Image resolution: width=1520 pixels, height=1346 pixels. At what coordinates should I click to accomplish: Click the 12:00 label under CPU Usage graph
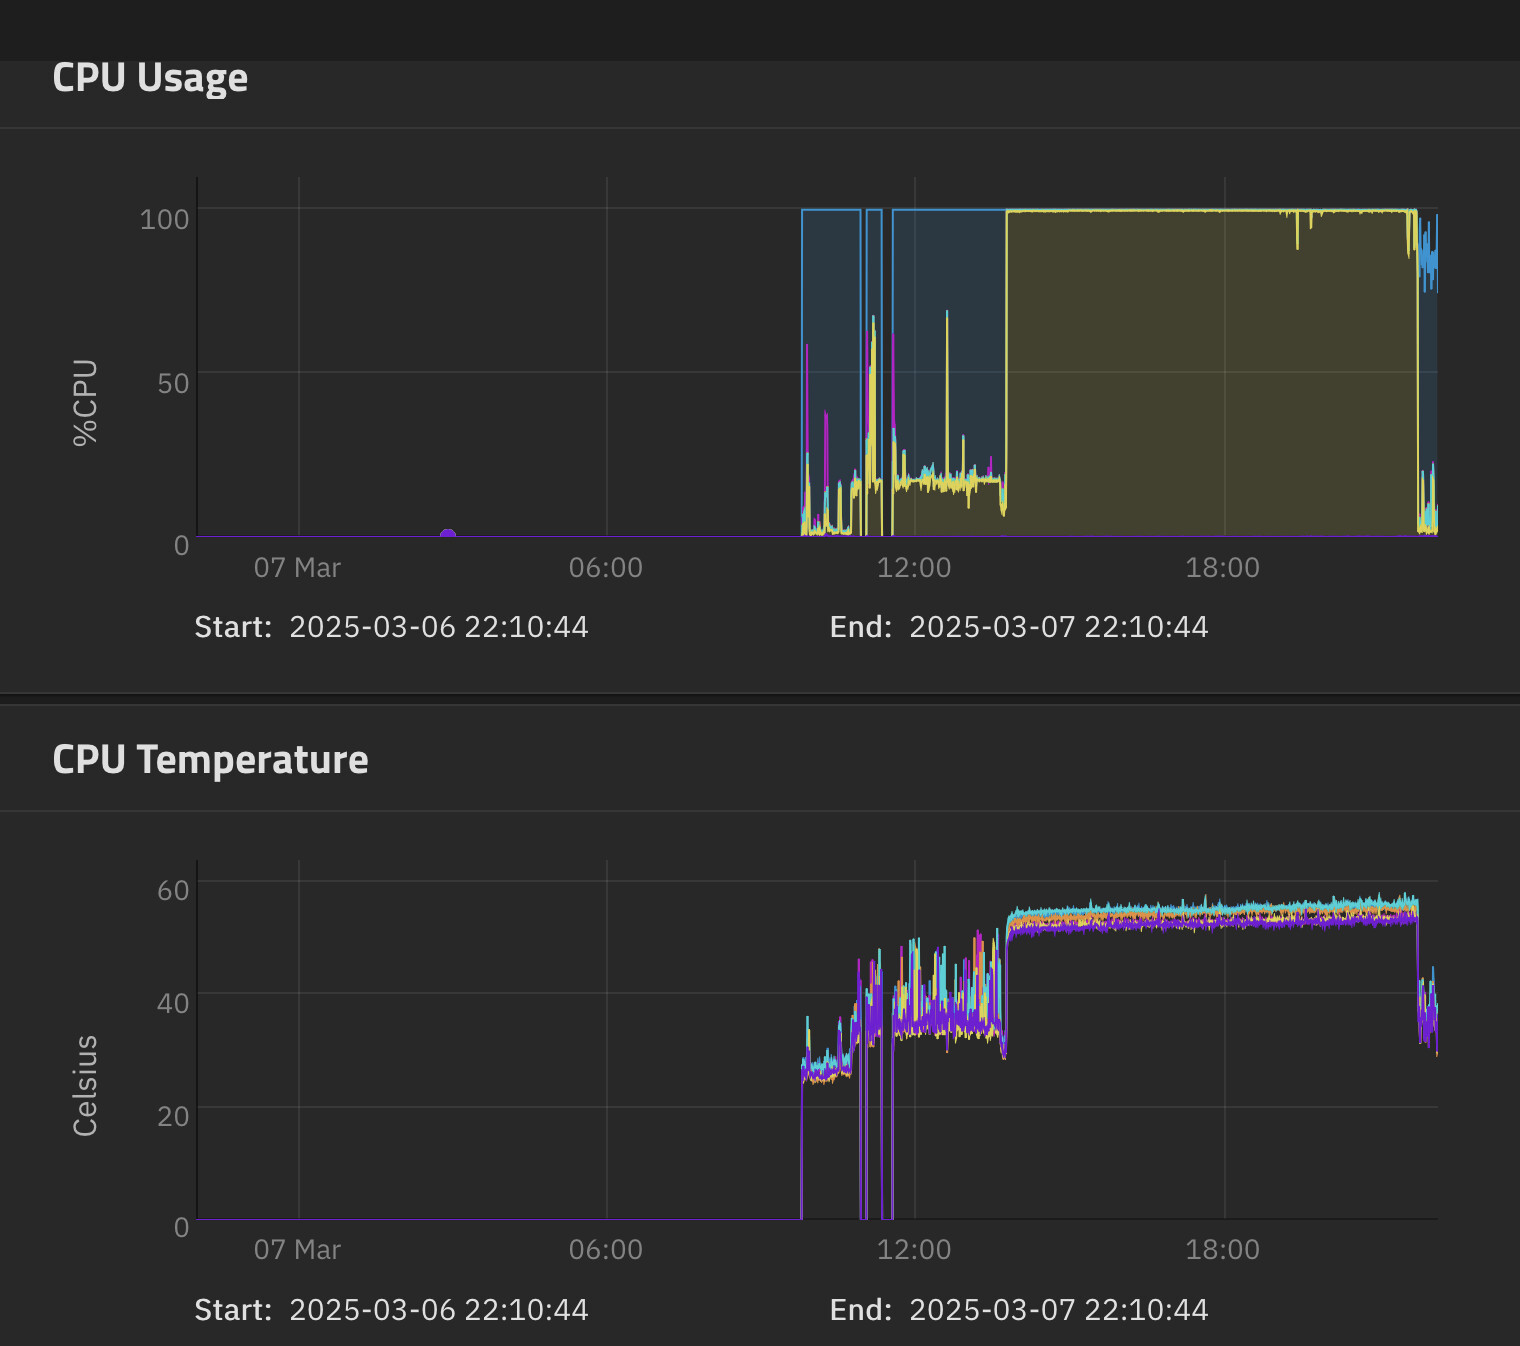tap(914, 568)
